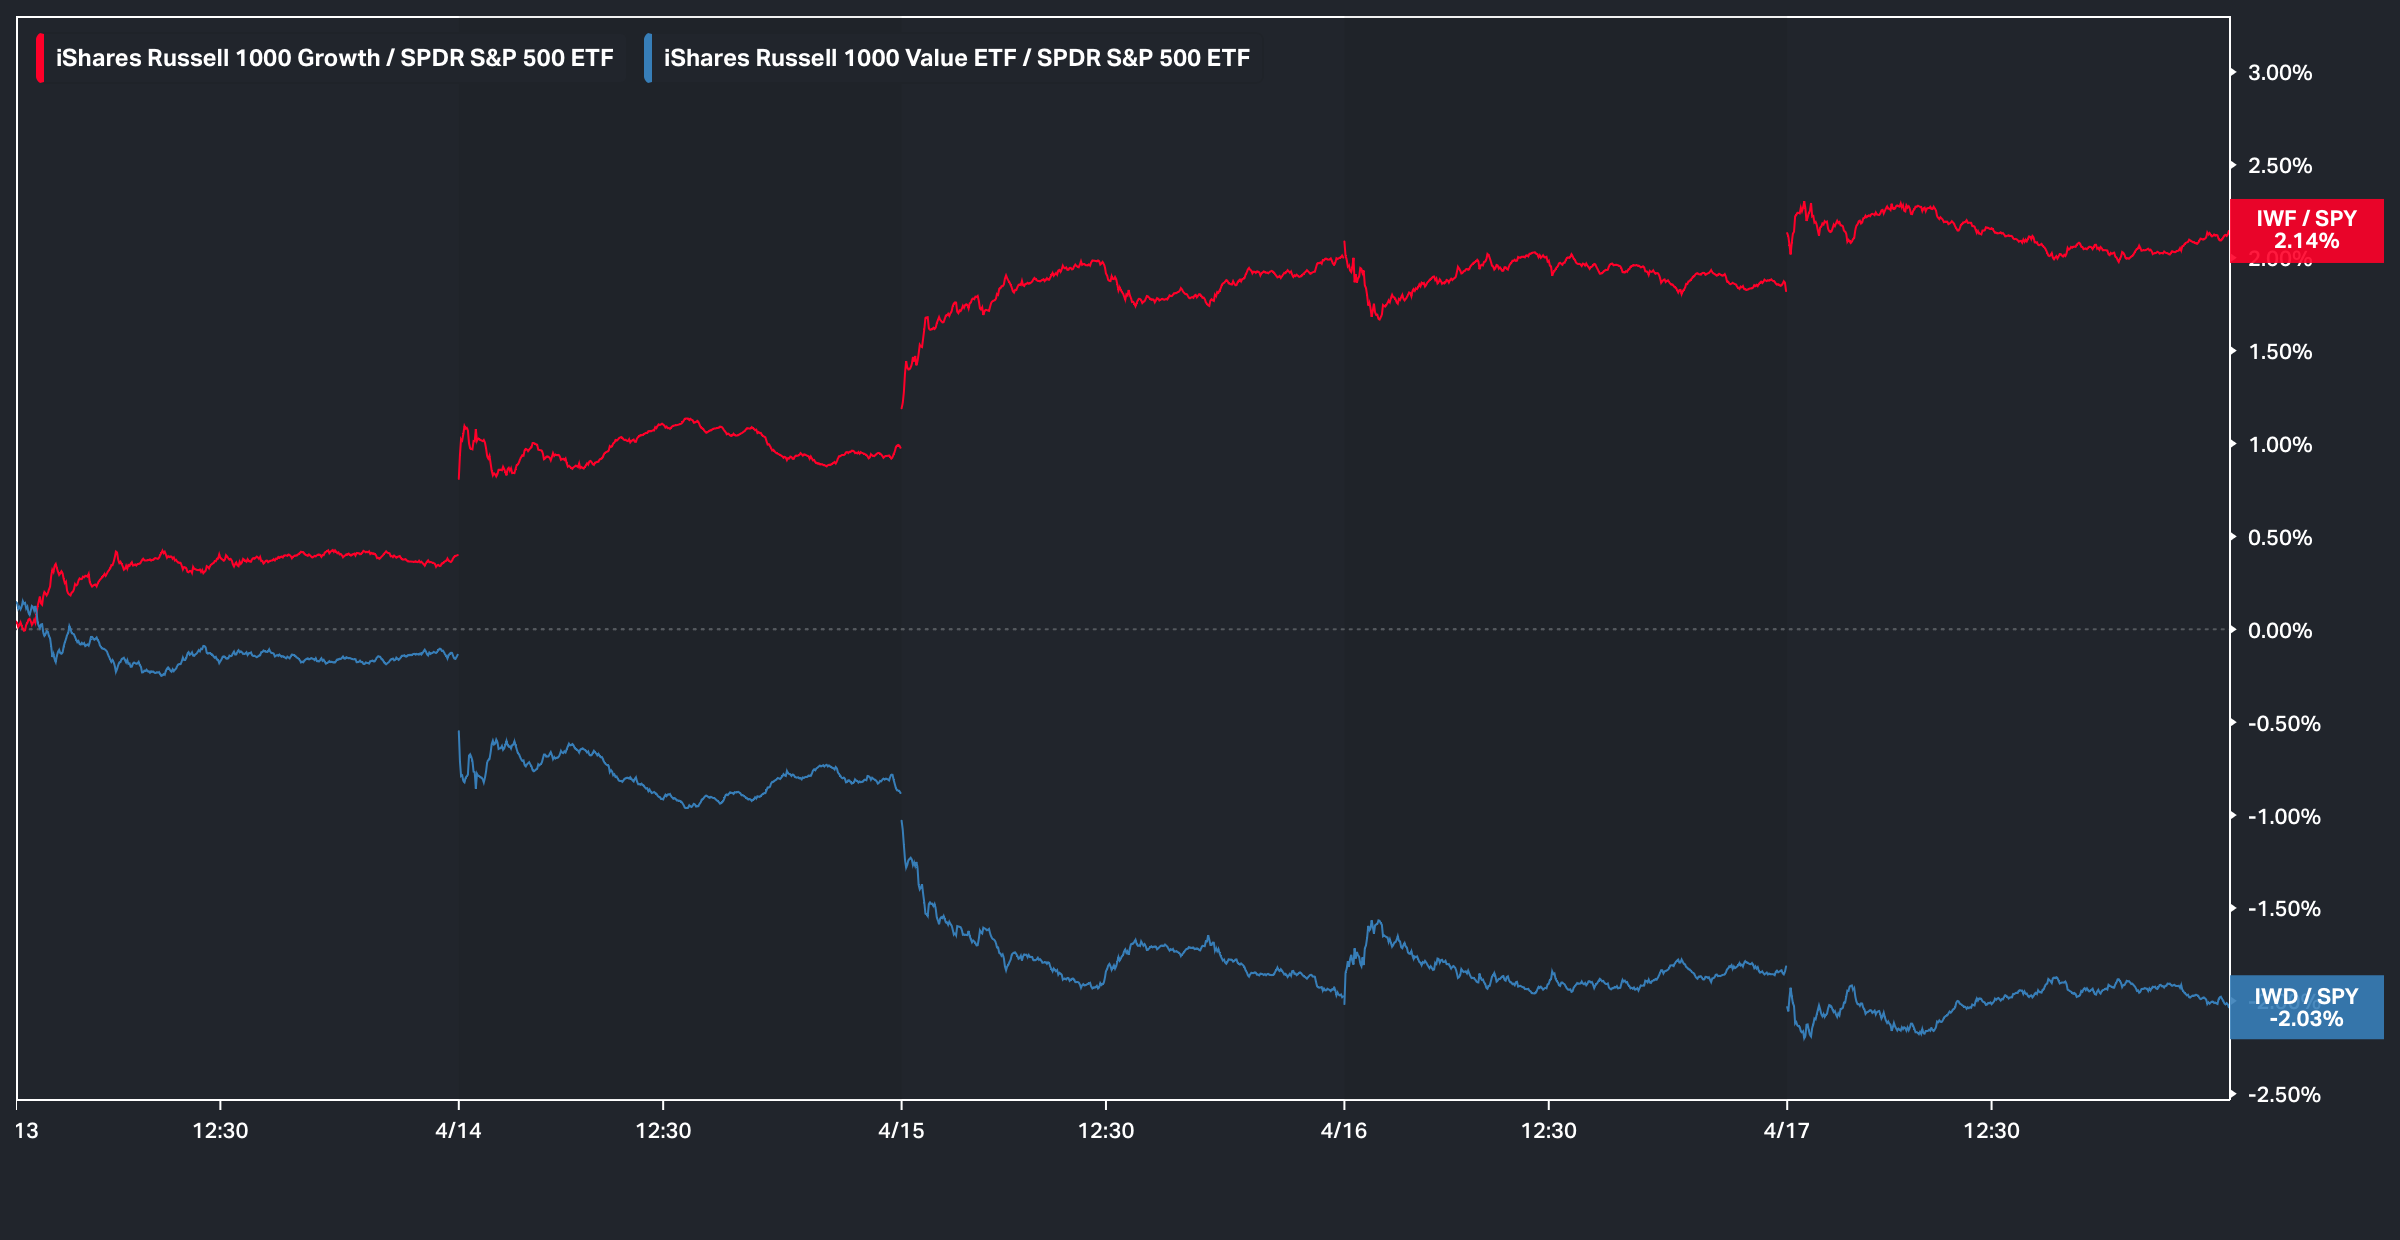Click the 2.50% label on the price axis
Viewport: 2400px width, 1240px height.
pos(2280,166)
